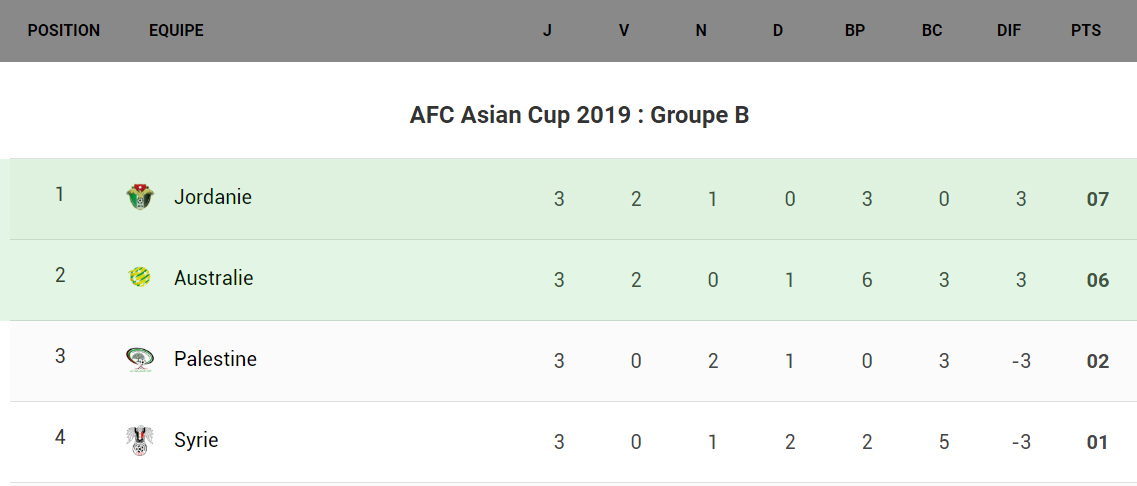The width and height of the screenshot is (1137, 486).
Task: Click the EQUIPE column header
Action: pyautogui.click(x=176, y=31)
